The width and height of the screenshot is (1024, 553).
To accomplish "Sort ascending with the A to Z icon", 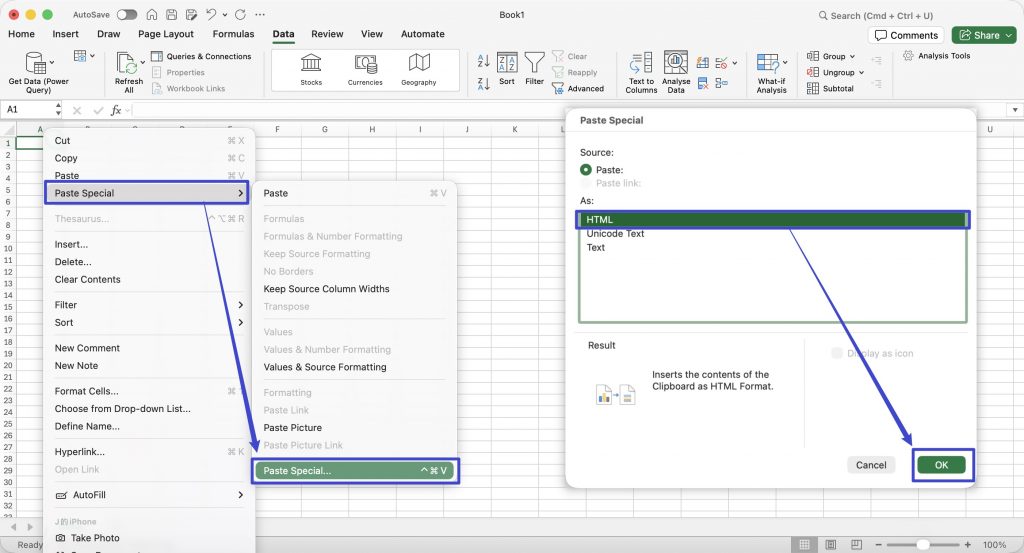I will pyautogui.click(x=483, y=61).
